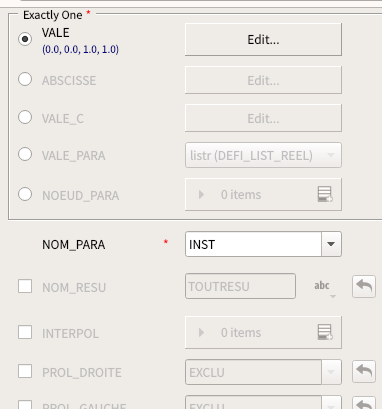The height and width of the screenshot is (409, 382).
Task: Click the abc text mode icon
Action: [x=322, y=286]
